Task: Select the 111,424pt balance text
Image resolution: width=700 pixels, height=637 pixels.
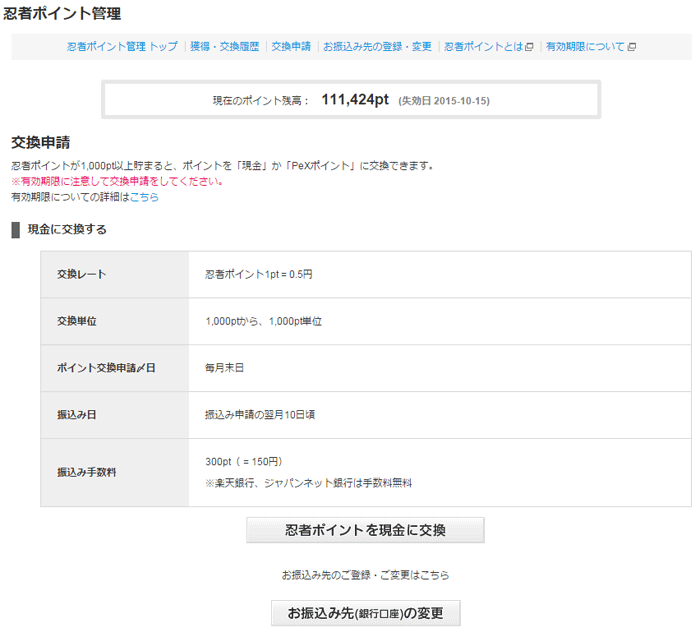Action: pyautogui.click(x=355, y=99)
